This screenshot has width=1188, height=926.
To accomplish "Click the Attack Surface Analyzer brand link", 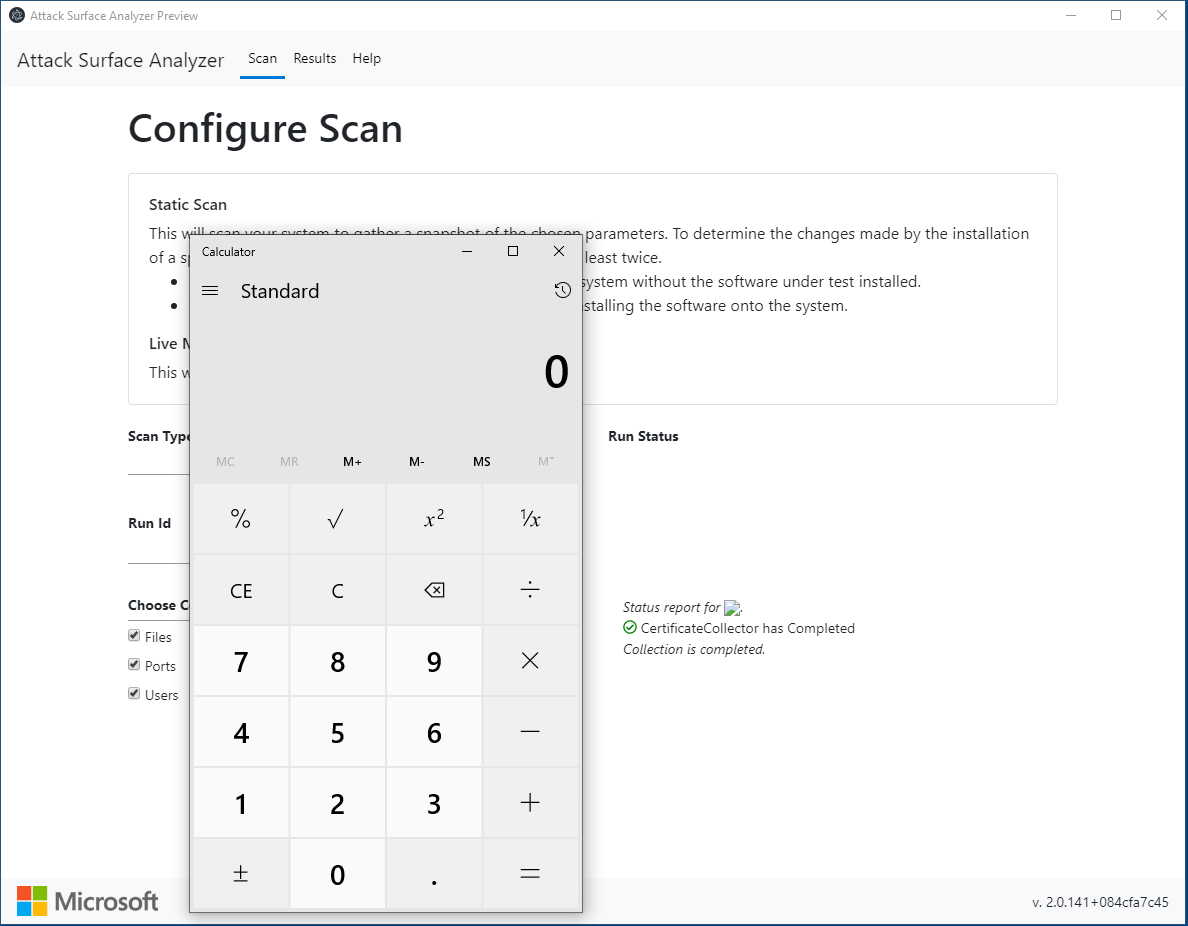I will (120, 61).
